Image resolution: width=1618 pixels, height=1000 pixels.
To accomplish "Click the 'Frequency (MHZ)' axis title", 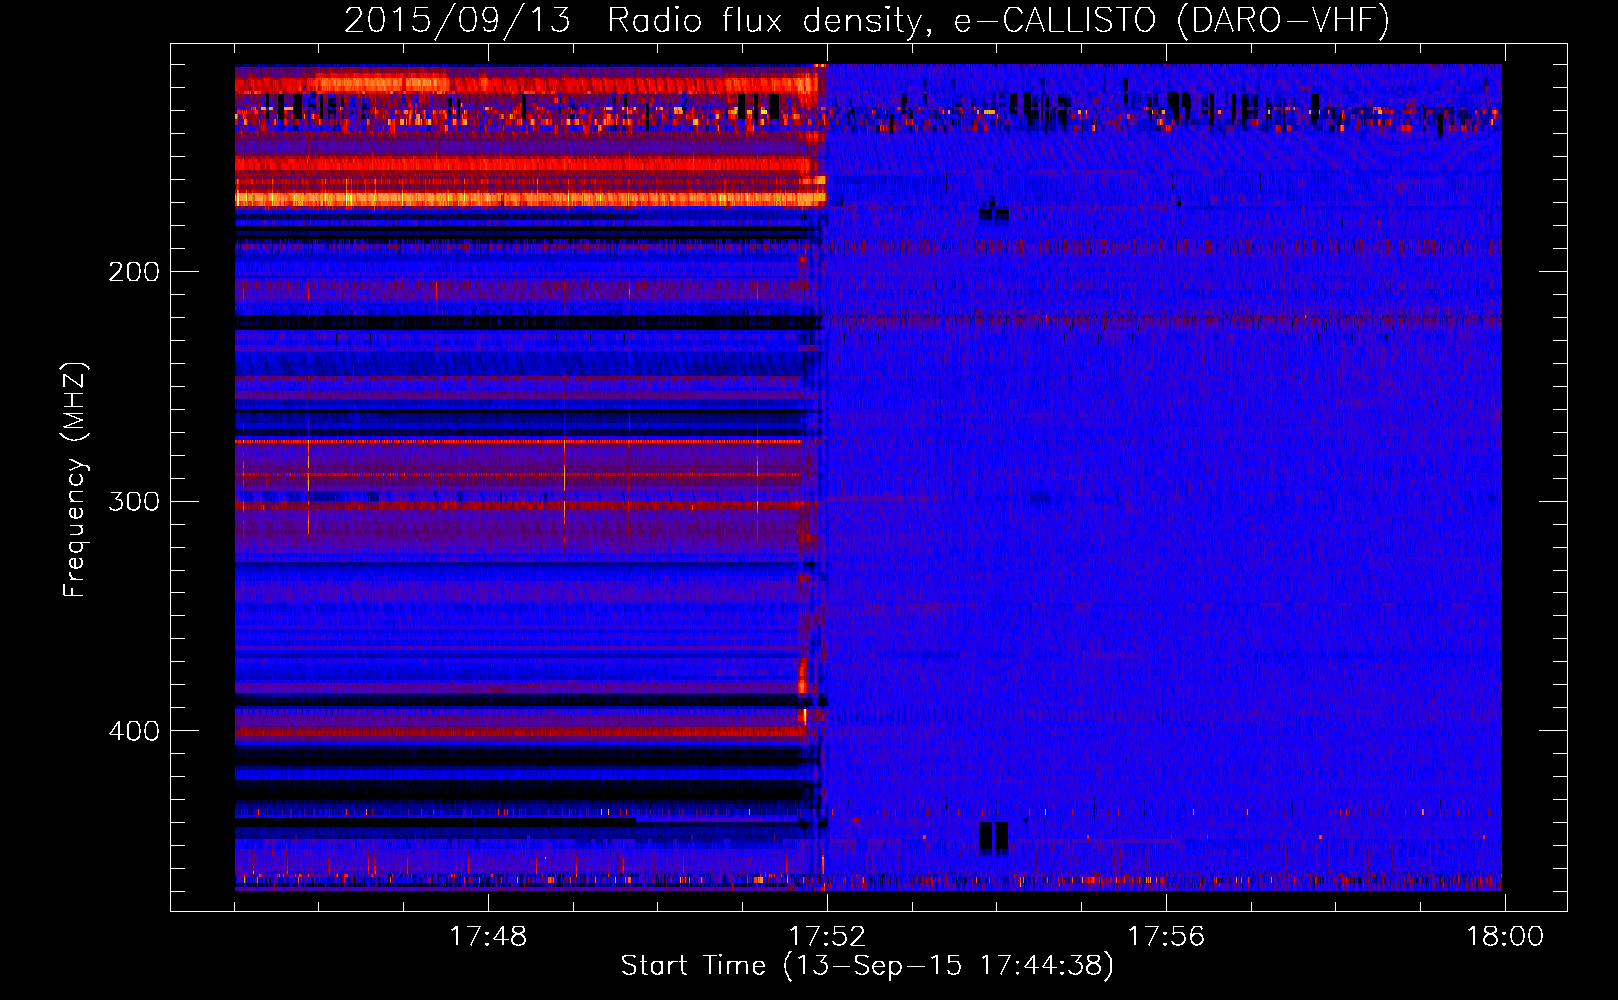I will pyautogui.click(x=75, y=480).
